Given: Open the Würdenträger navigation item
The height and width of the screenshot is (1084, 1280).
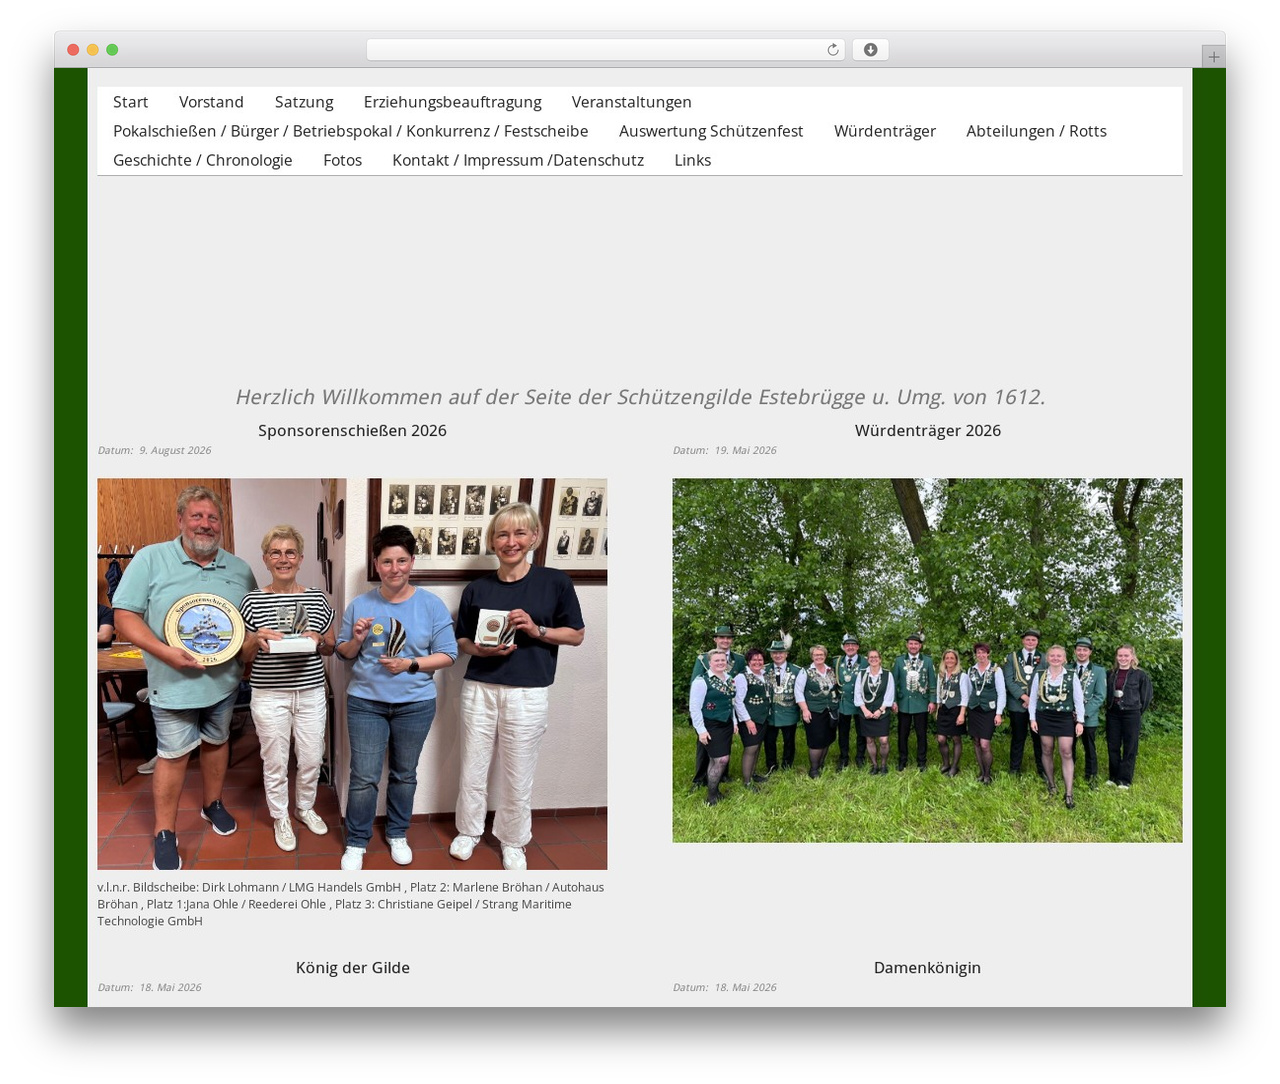Looking at the screenshot, I should pos(885,131).
